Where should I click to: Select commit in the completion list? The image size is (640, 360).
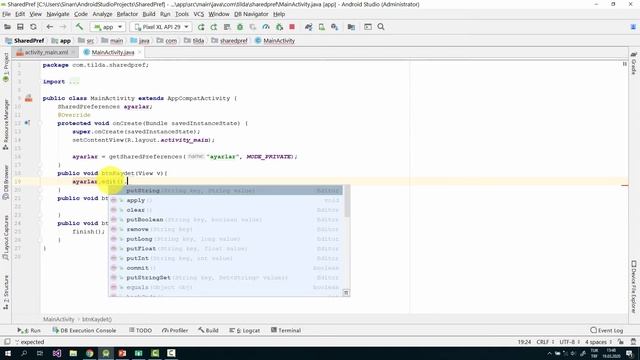point(226,268)
